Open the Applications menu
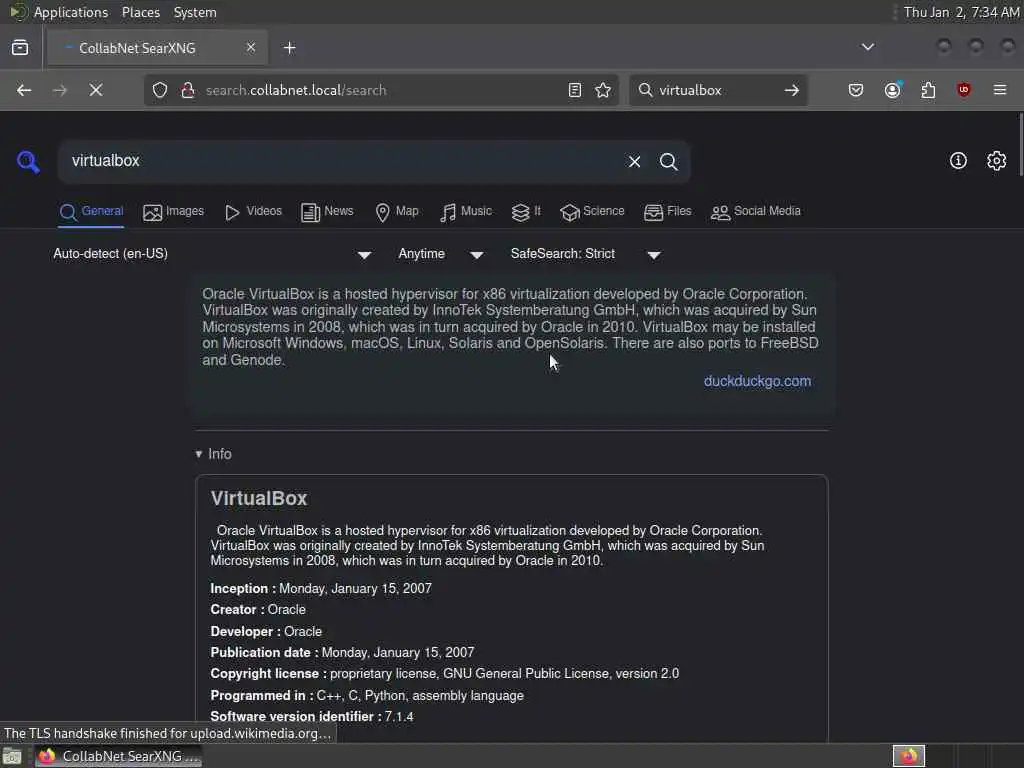 click(x=71, y=12)
